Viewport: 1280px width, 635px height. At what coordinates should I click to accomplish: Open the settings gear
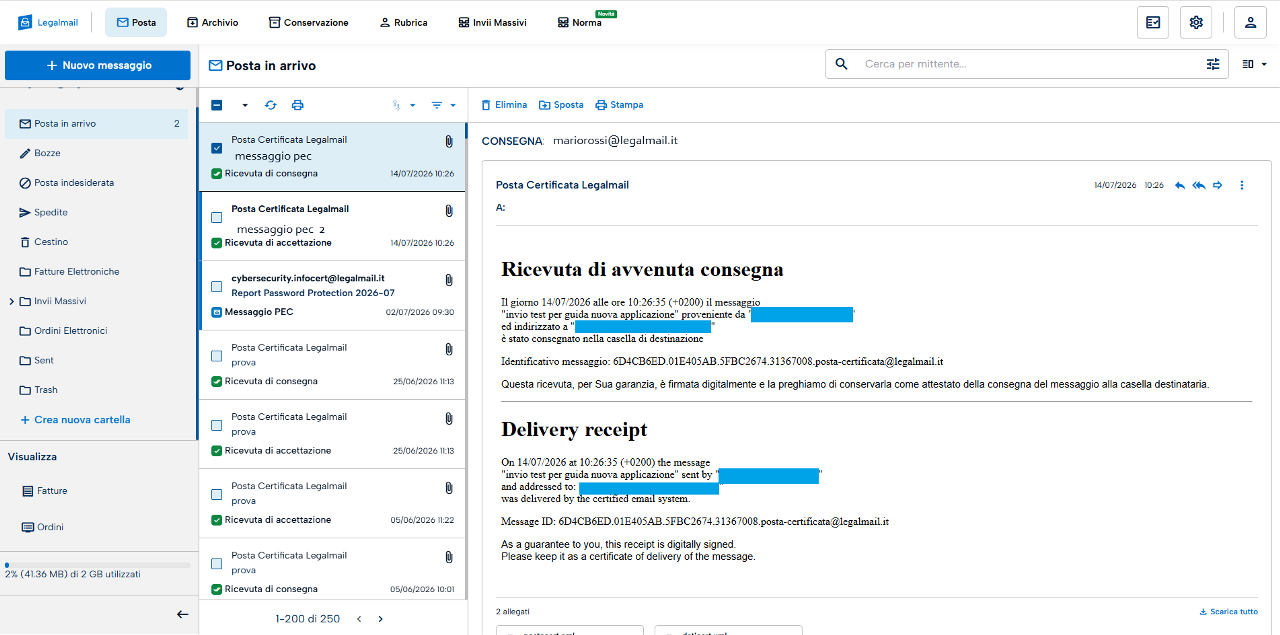point(1196,22)
